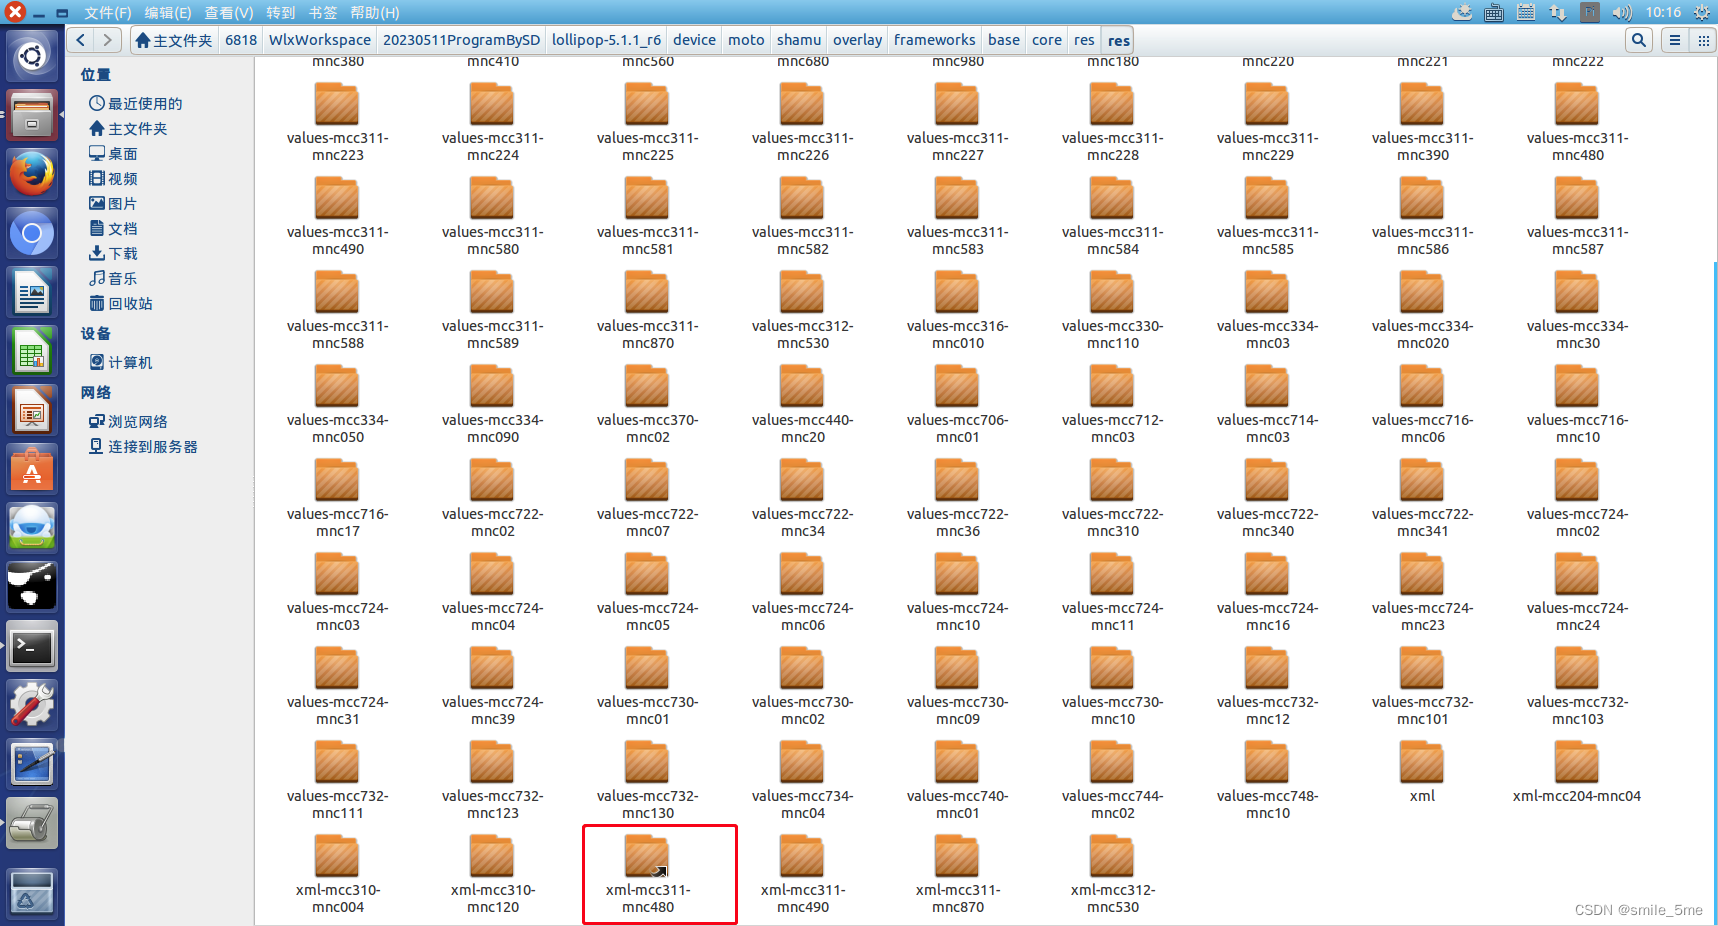The width and height of the screenshot is (1718, 926).
Task: Open 计算机 under 设备 in sidebar
Action: point(121,362)
